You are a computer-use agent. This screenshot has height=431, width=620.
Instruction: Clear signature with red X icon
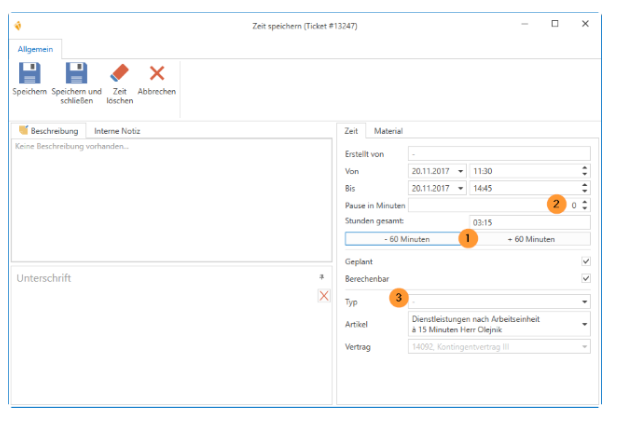tap(323, 295)
